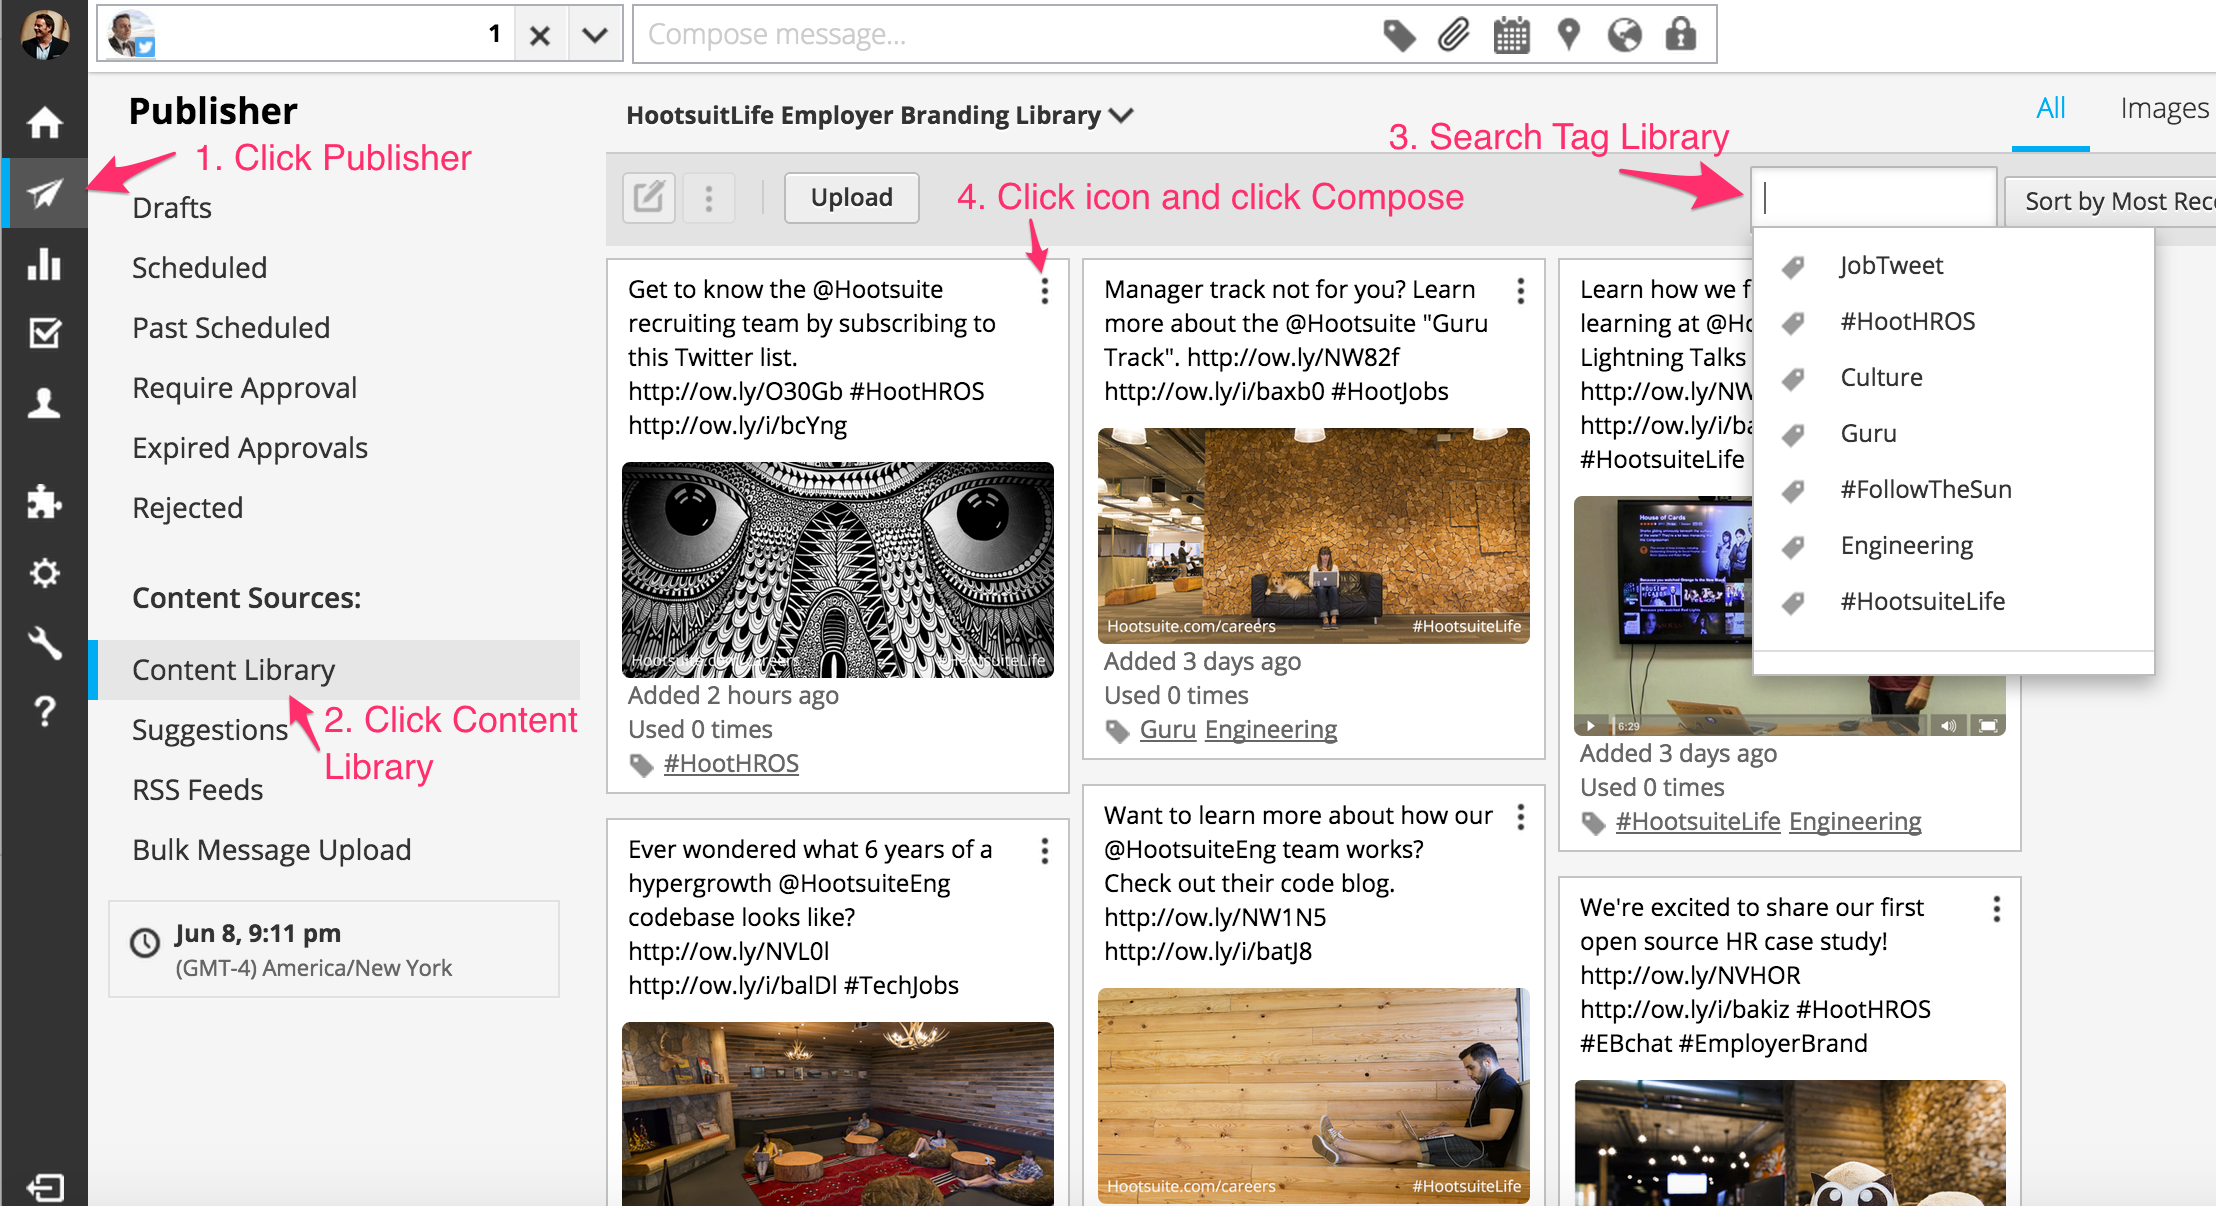Screen dimensions: 2216x1206
Task: Open Settings gear icon in sidebar
Action: pos(44,572)
